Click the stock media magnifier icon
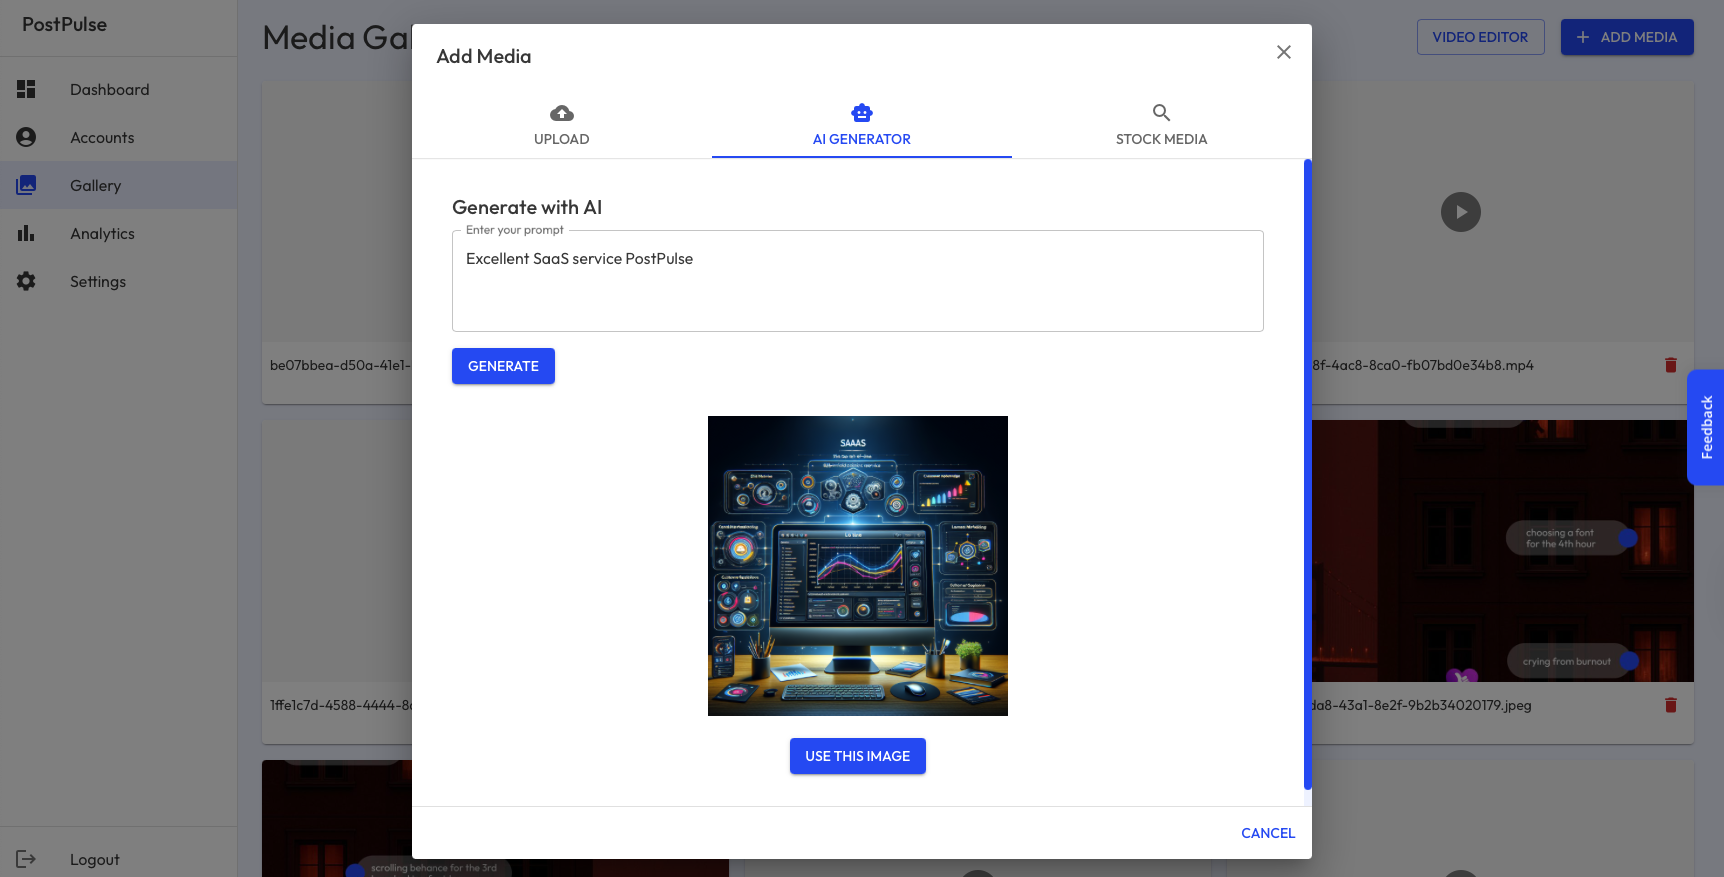Image resolution: width=1724 pixels, height=877 pixels. [x=1161, y=113]
